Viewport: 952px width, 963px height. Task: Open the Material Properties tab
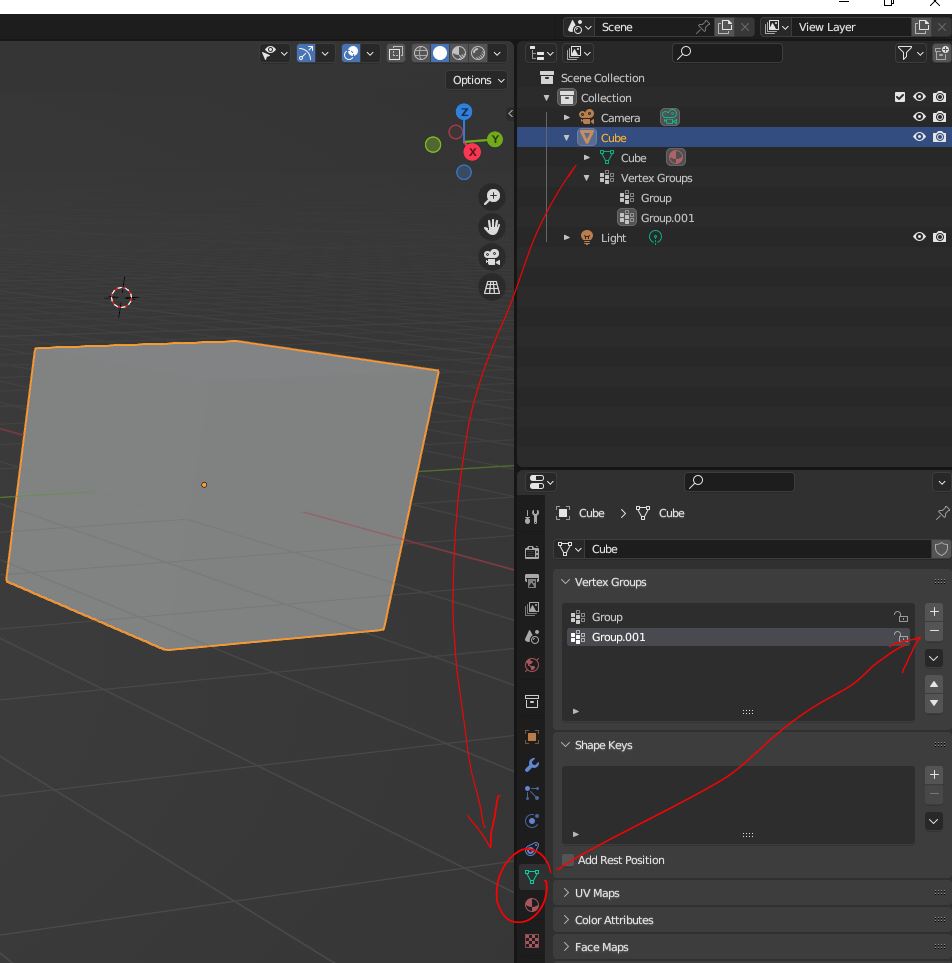[532, 905]
